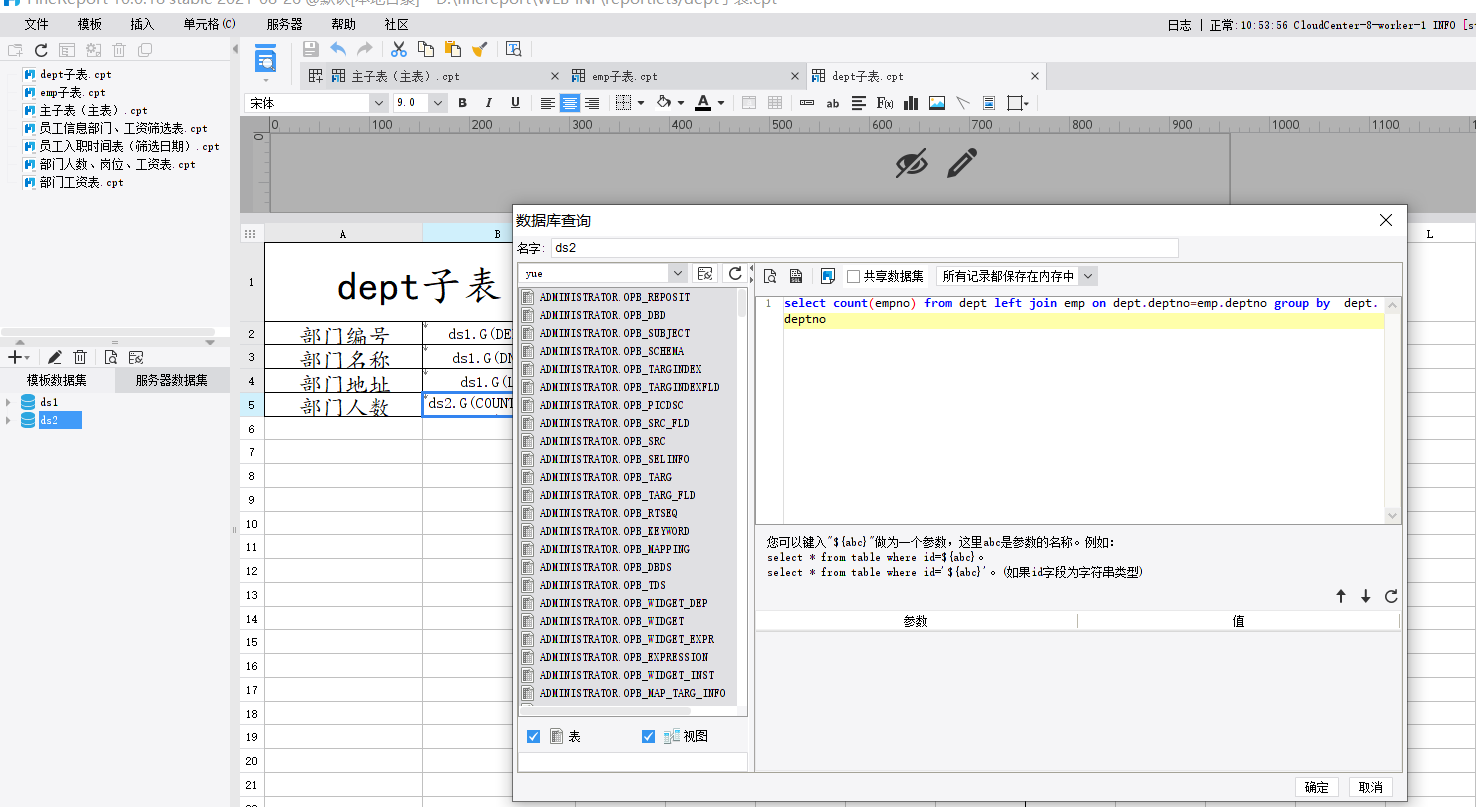
Task: Undo the last action with the undo arrow
Action: (x=338, y=49)
